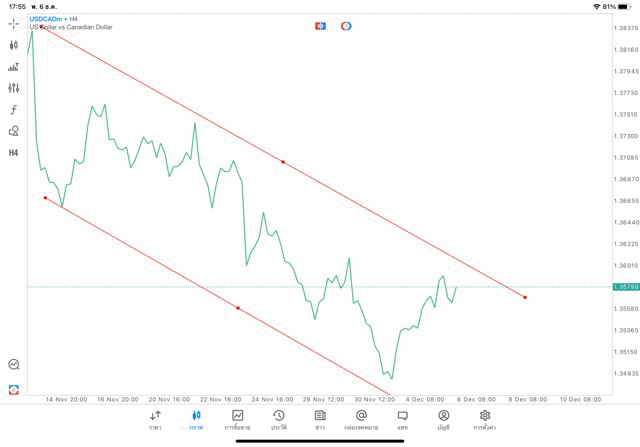Viewport: 640px width, 447px height.
Task: Click the trade volumes bar chart icon
Action: point(14,67)
